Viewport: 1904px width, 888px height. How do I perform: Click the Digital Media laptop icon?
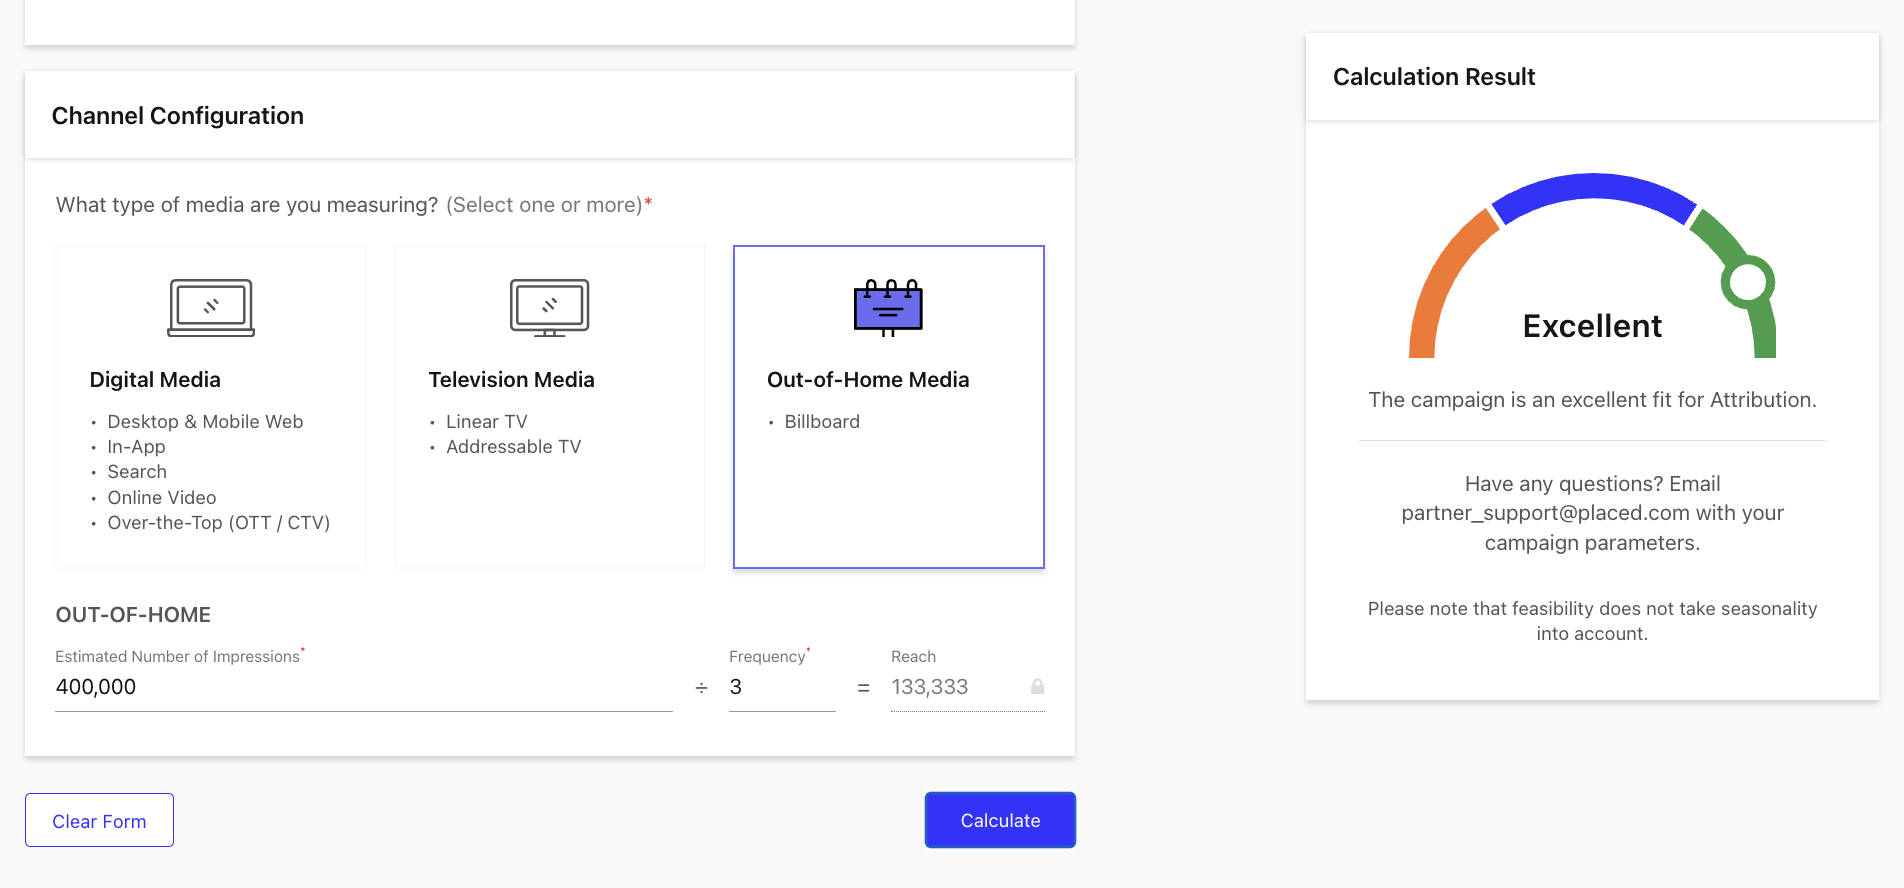tap(211, 308)
